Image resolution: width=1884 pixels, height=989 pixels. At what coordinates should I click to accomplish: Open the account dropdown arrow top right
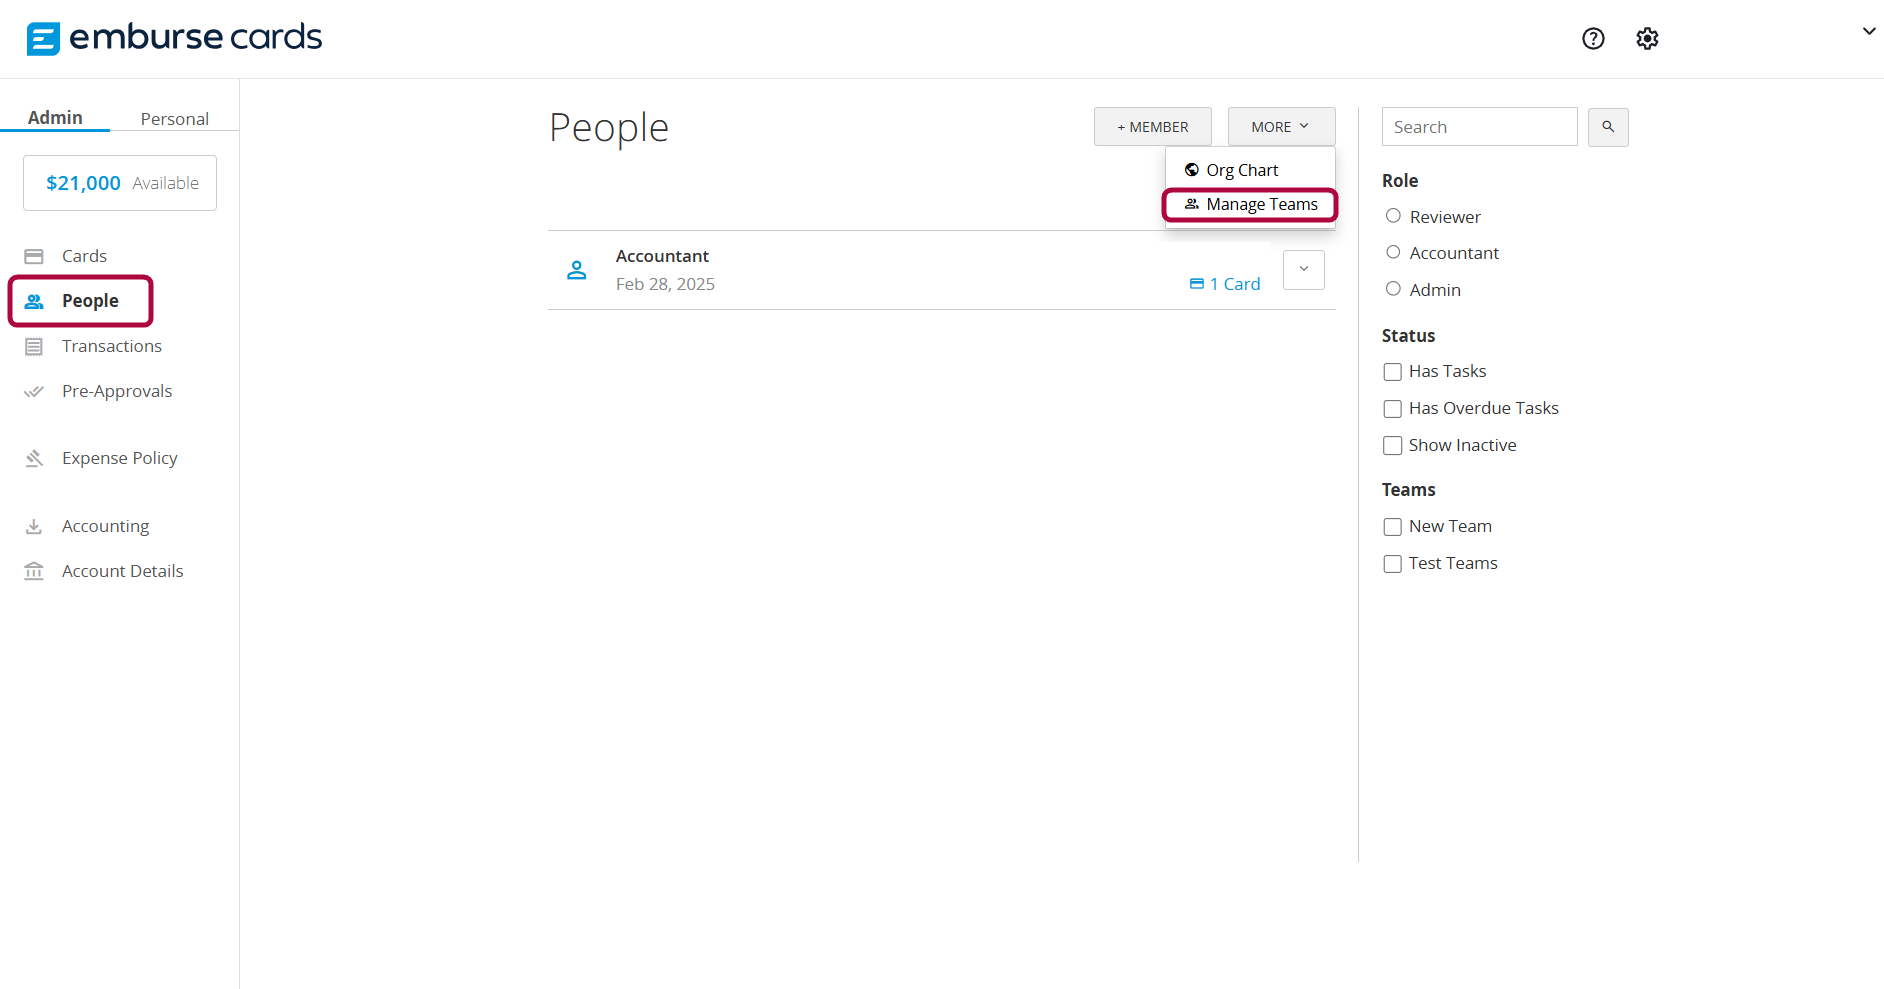1868,31
